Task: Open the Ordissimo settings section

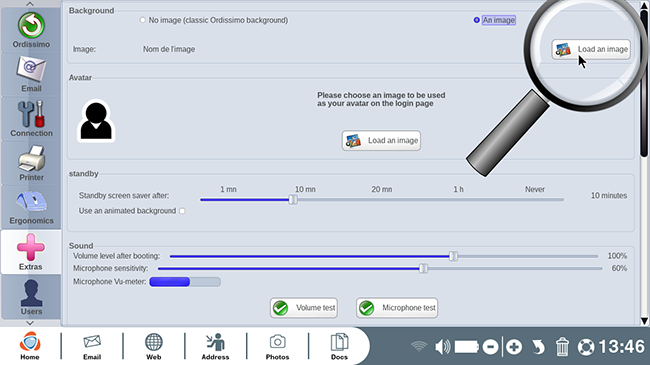Action: pos(31,30)
